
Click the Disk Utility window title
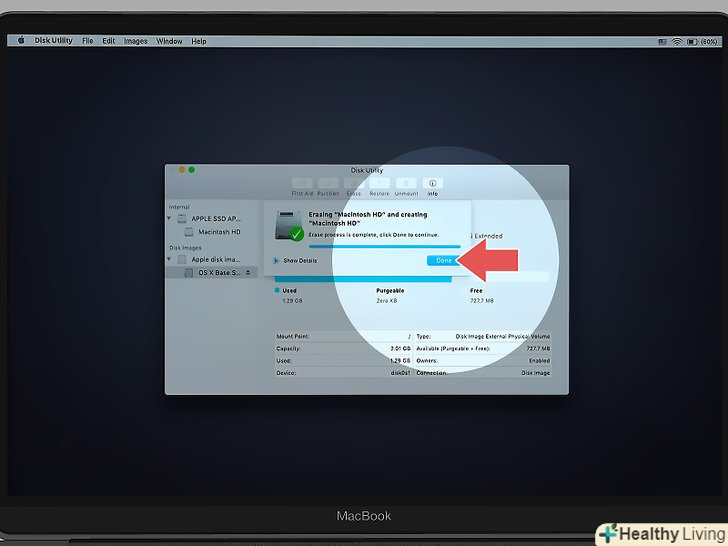tap(367, 170)
